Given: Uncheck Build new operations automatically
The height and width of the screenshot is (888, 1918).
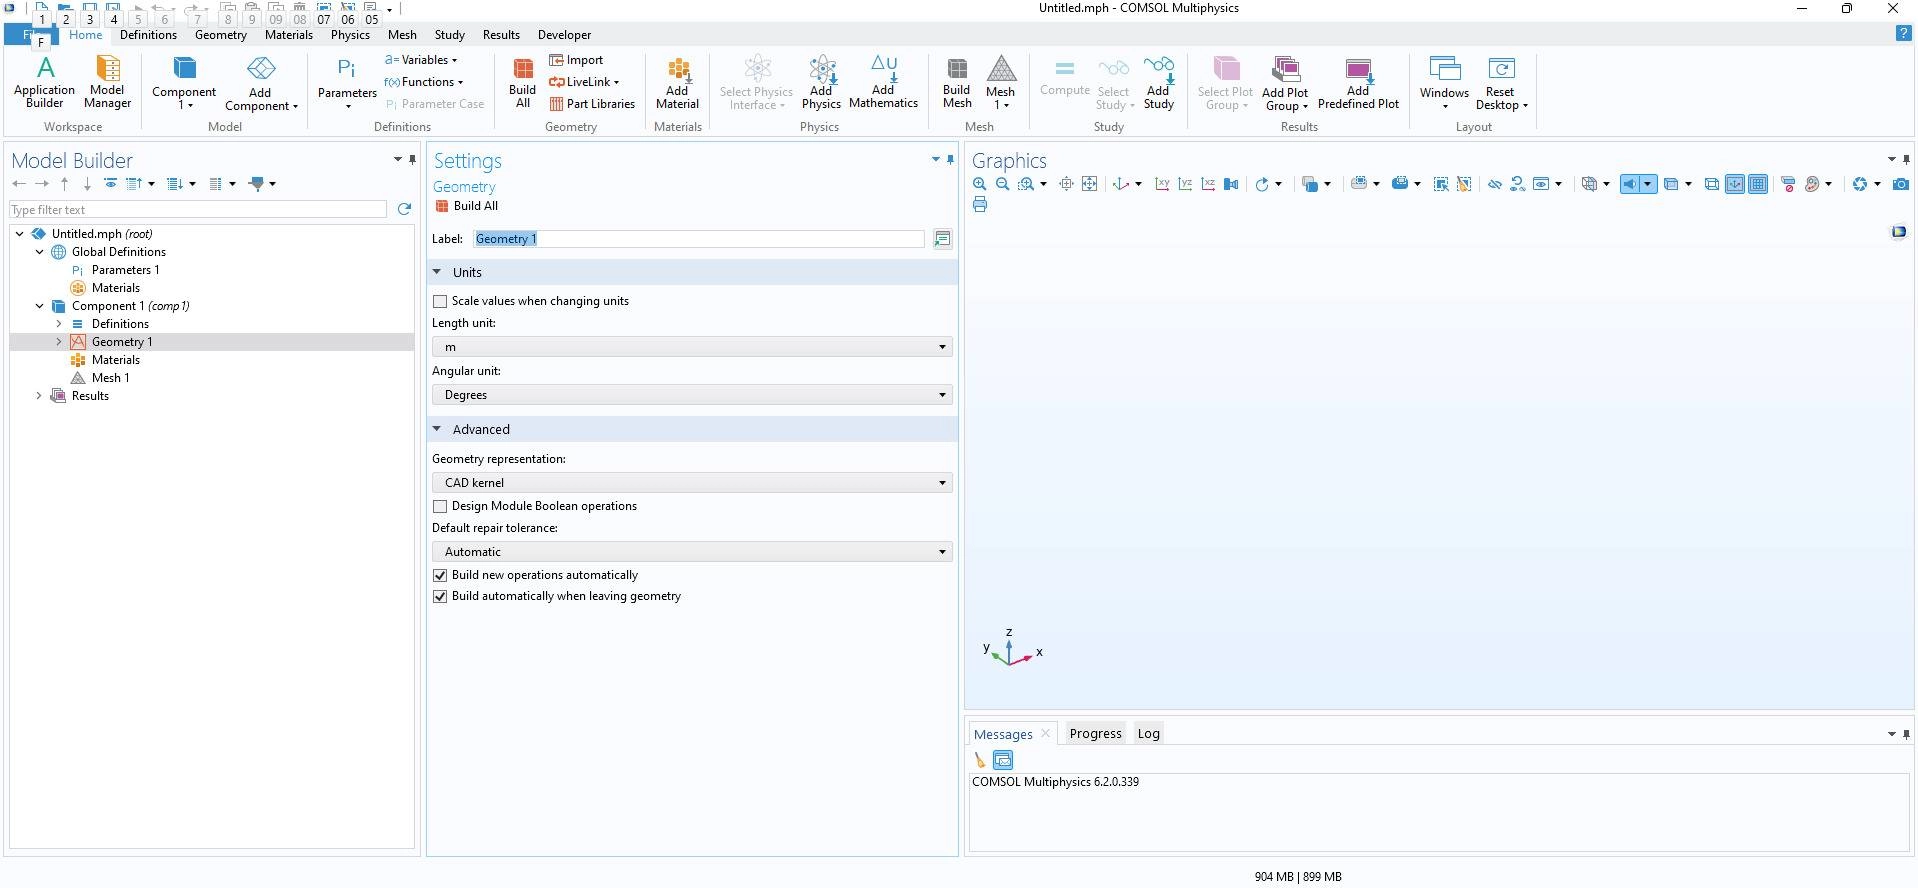Looking at the screenshot, I should [439, 575].
